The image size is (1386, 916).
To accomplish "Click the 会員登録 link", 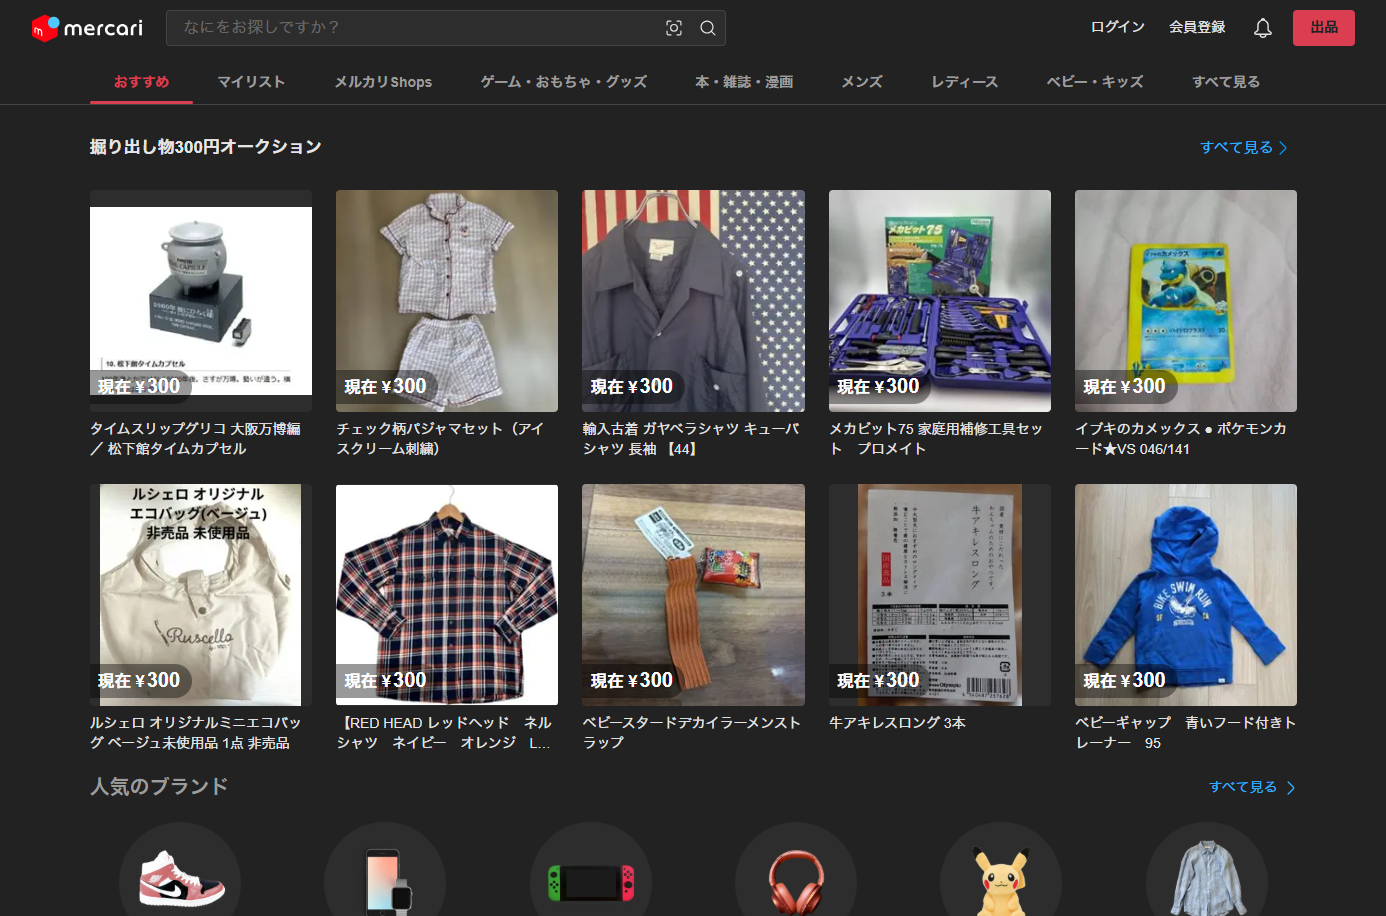I will click(x=1197, y=27).
